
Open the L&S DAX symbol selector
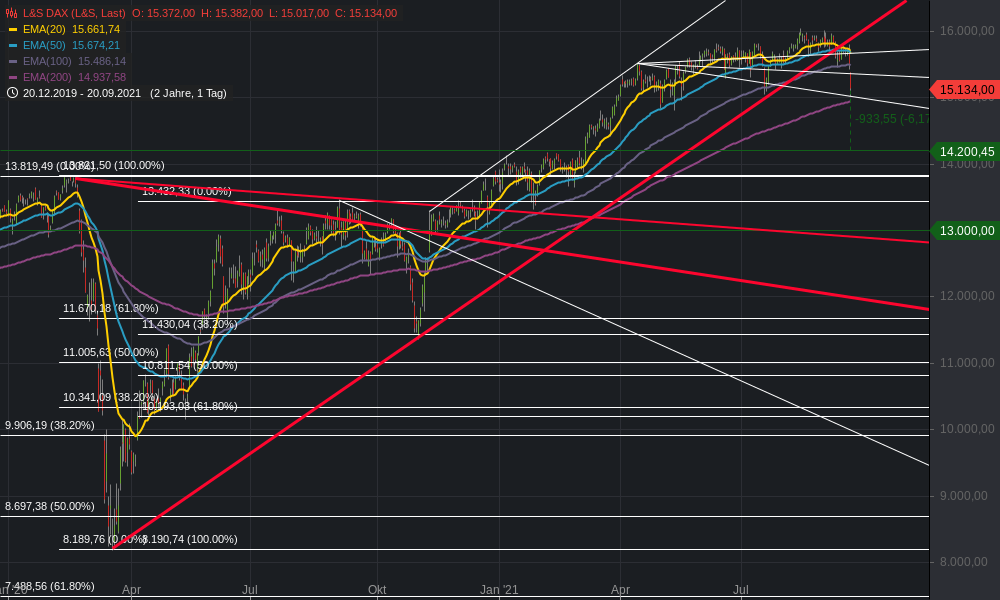coord(70,14)
